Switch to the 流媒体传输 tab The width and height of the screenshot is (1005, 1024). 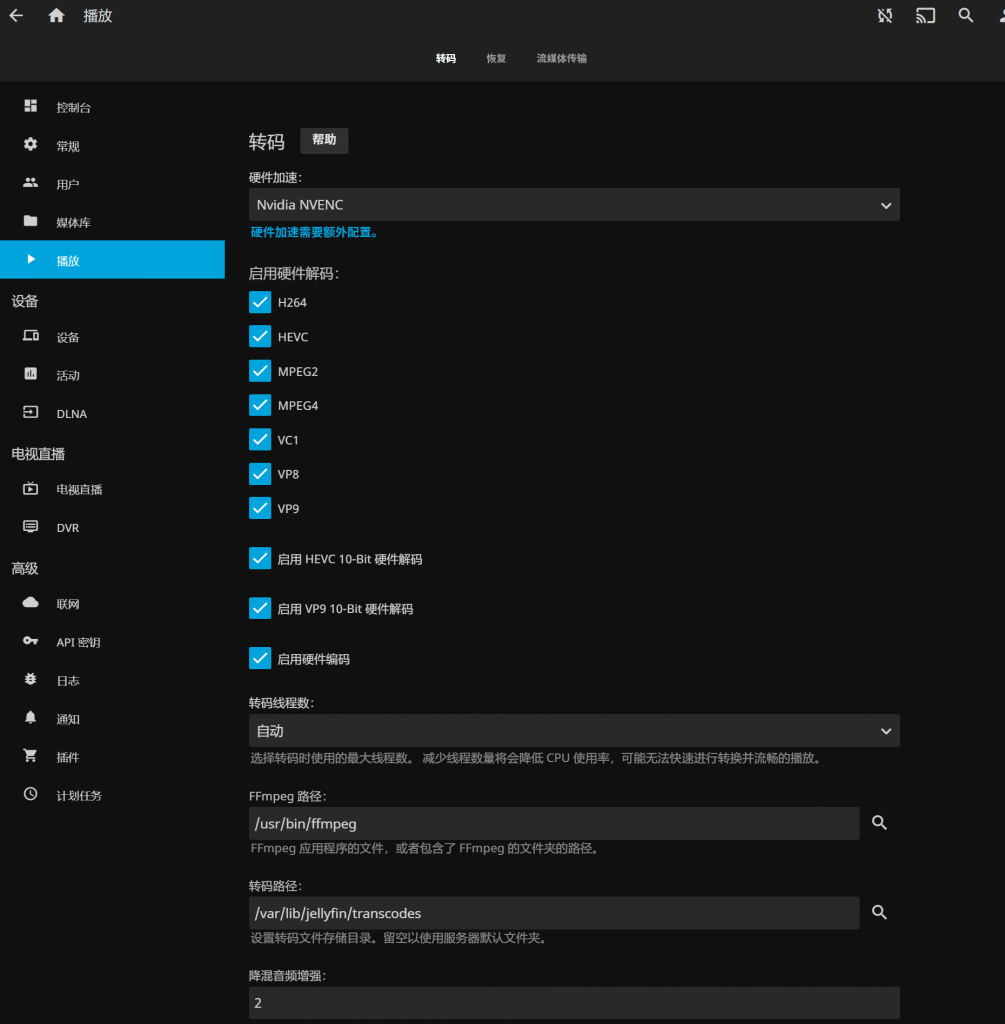coord(561,58)
